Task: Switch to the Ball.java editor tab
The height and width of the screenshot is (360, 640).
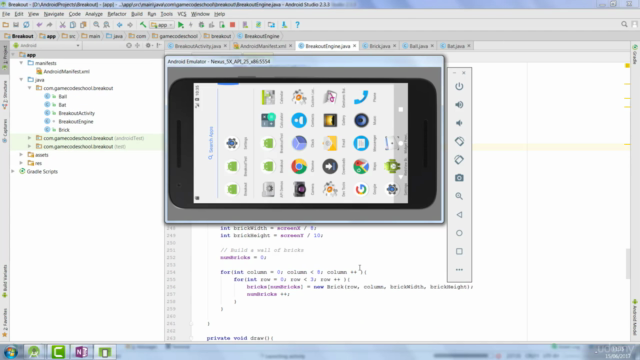Action: pos(418,46)
